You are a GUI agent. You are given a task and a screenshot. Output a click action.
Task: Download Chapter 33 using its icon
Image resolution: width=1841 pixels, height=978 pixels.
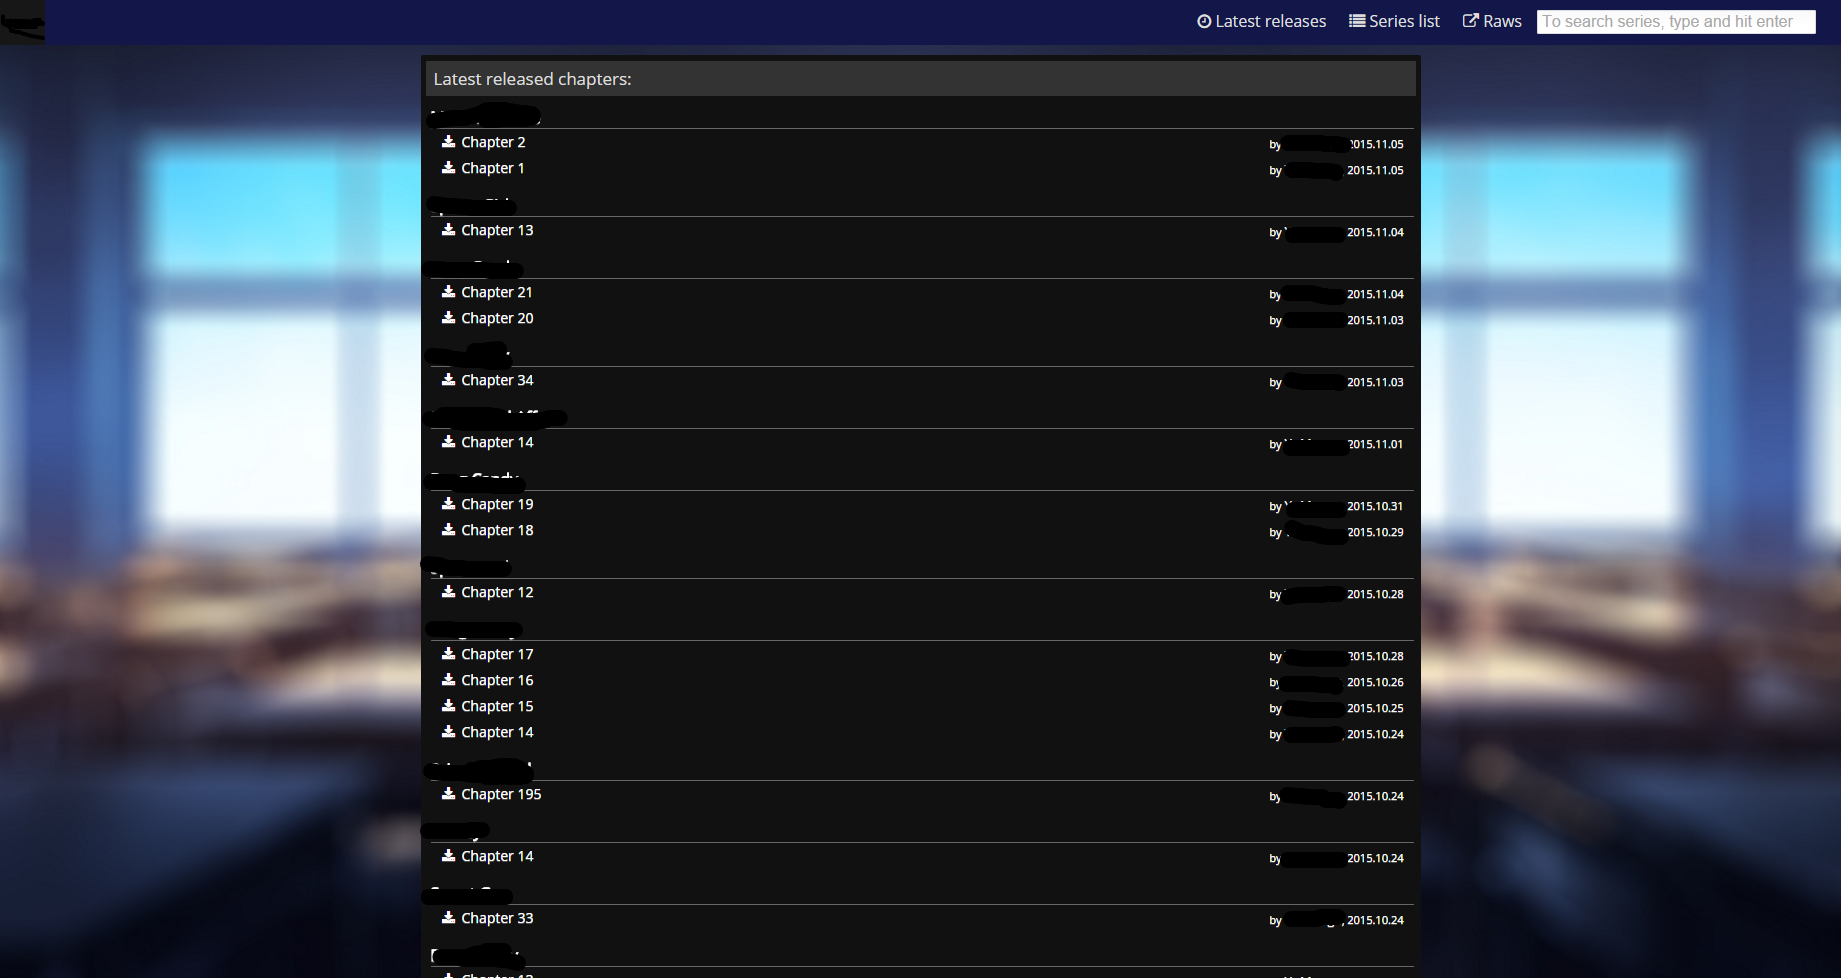click(x=449, y=918)
